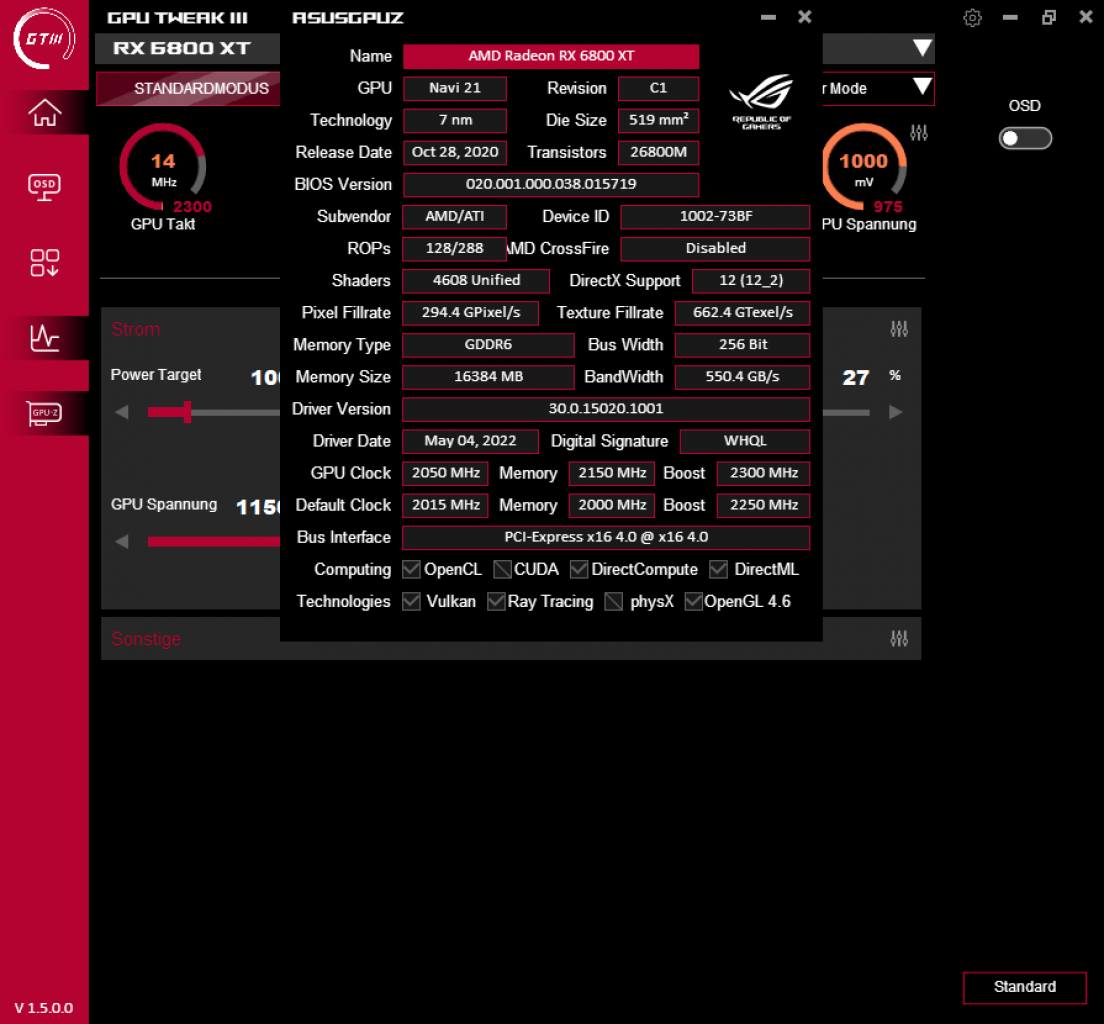Click the 16384 MB memory size value

pos(489,377)
